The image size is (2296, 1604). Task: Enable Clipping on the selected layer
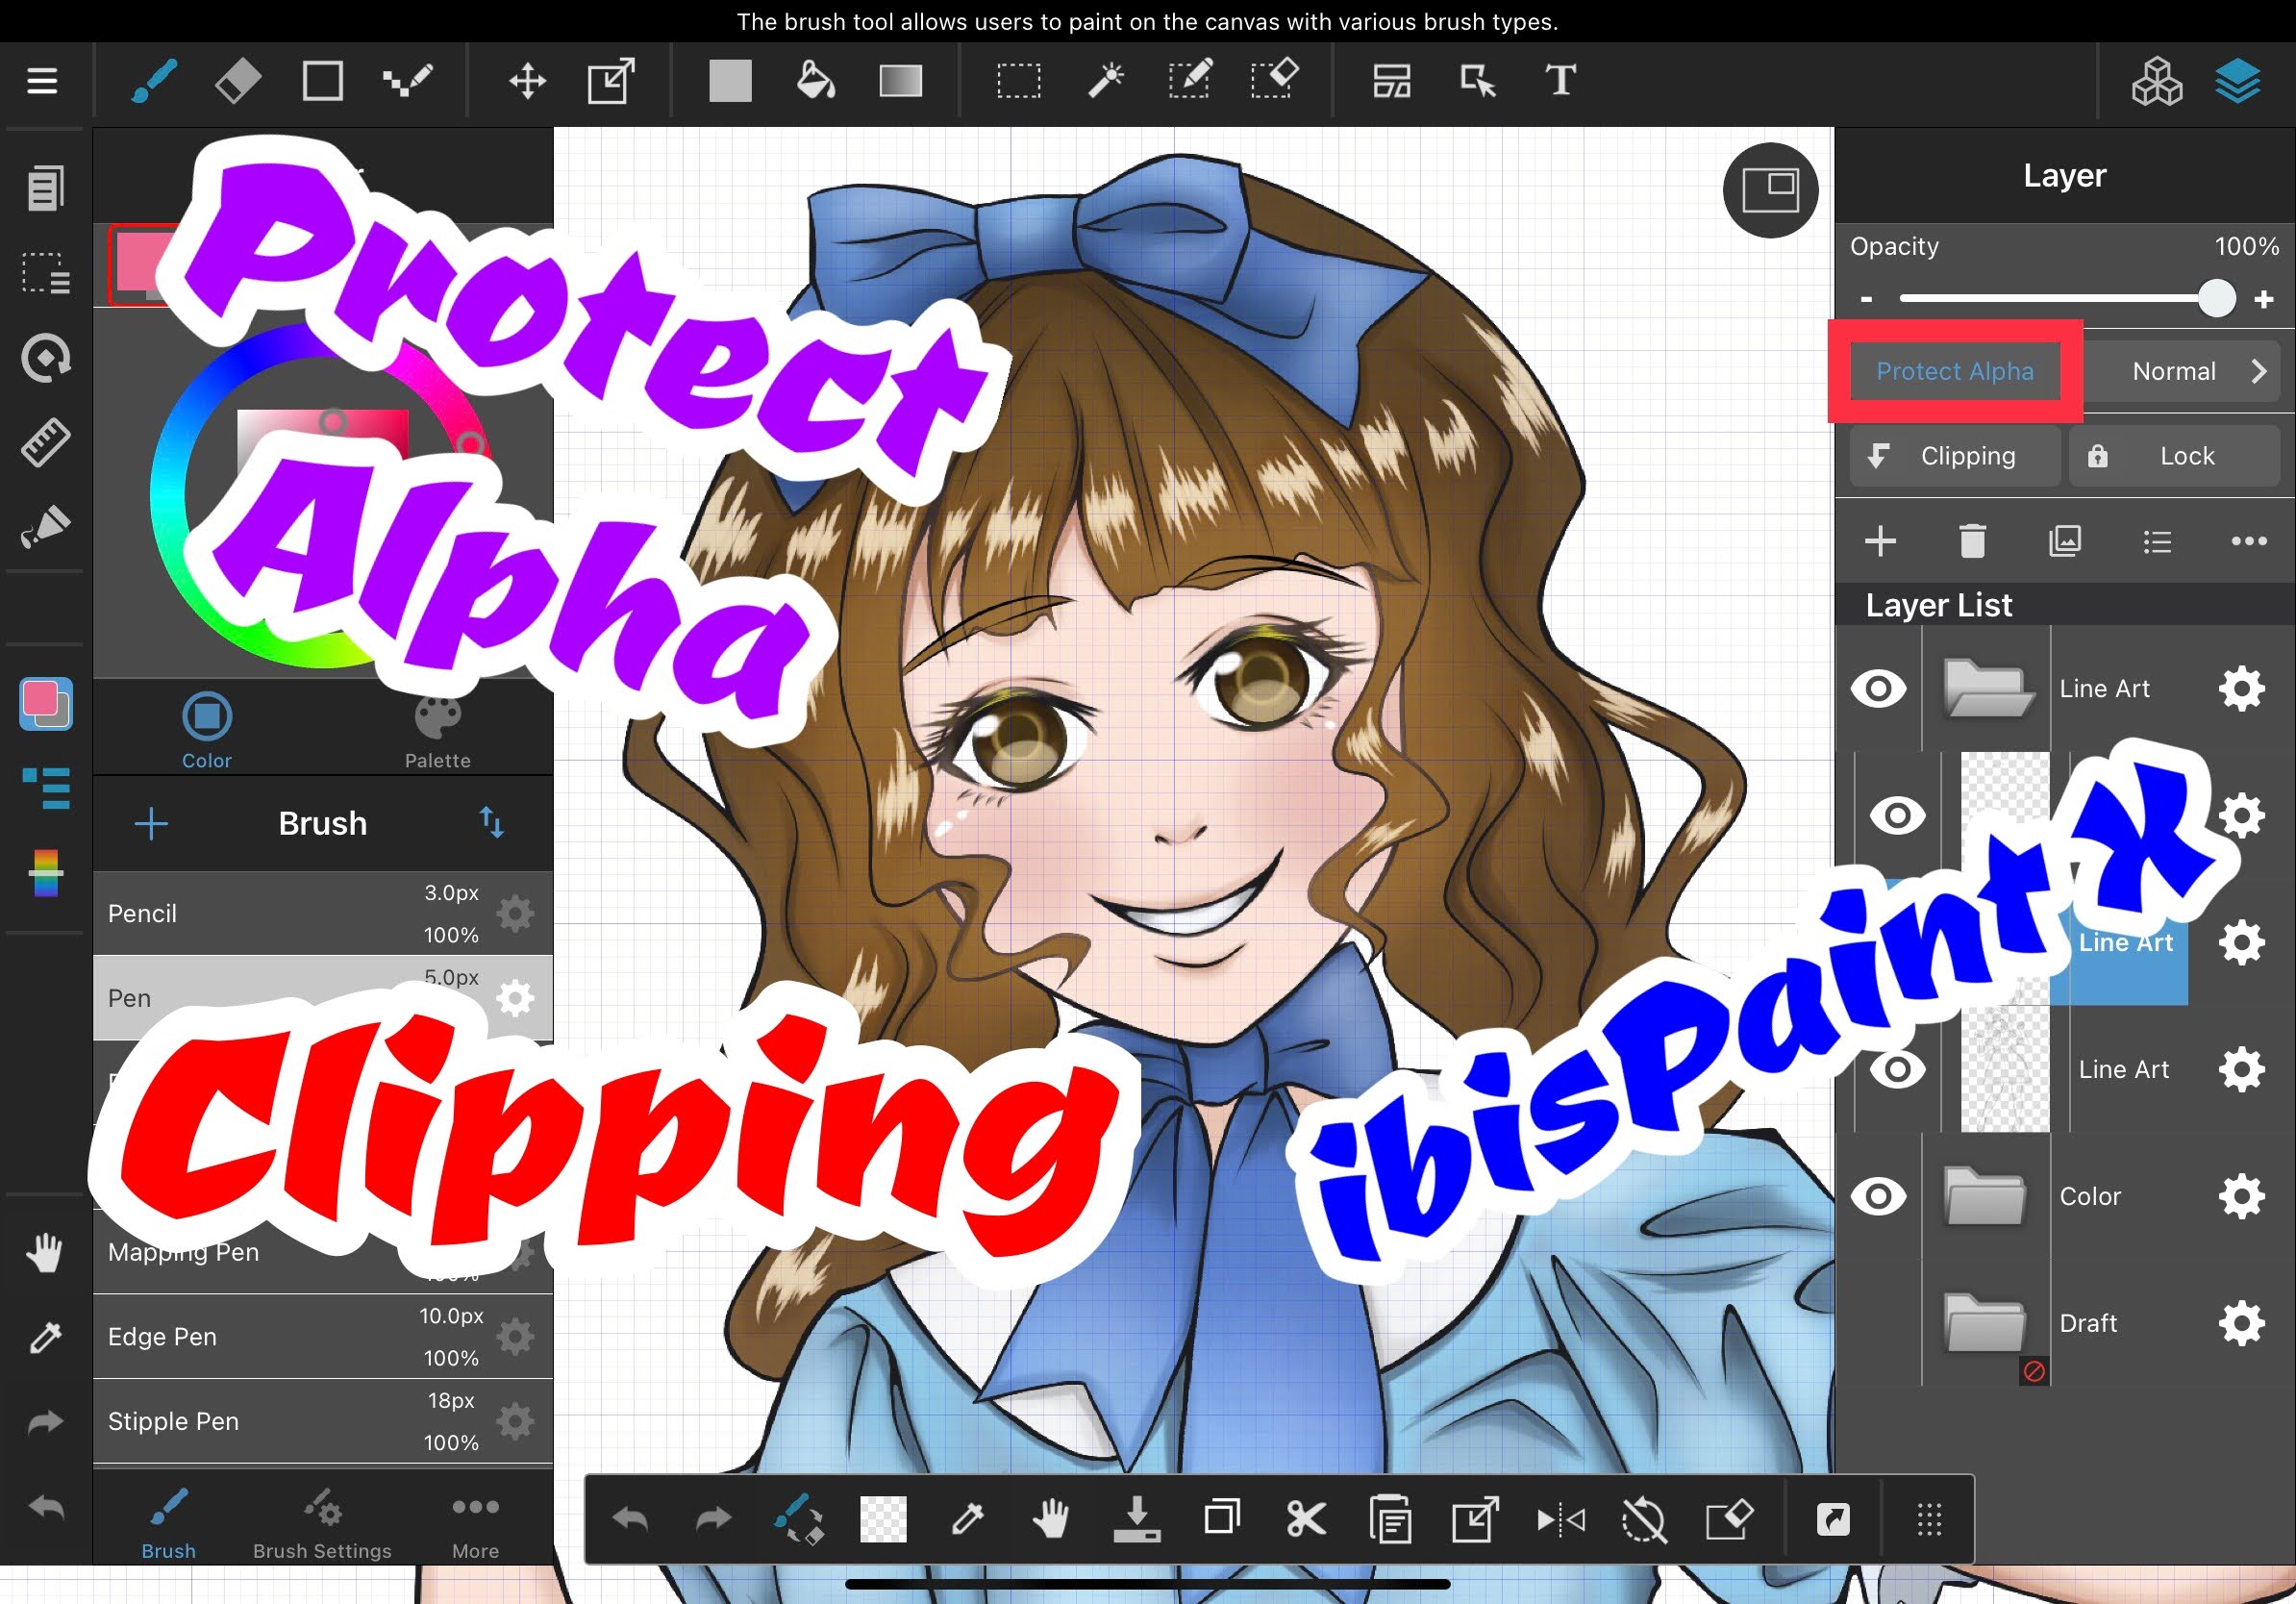coord(1954,456)
